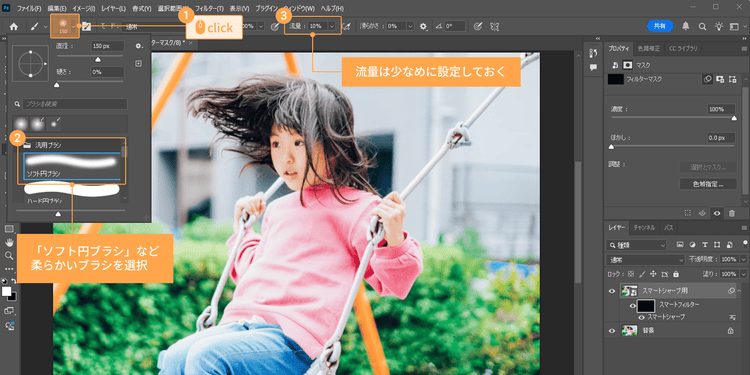Open the フィルター(T) menu

[x=209, y=9]
